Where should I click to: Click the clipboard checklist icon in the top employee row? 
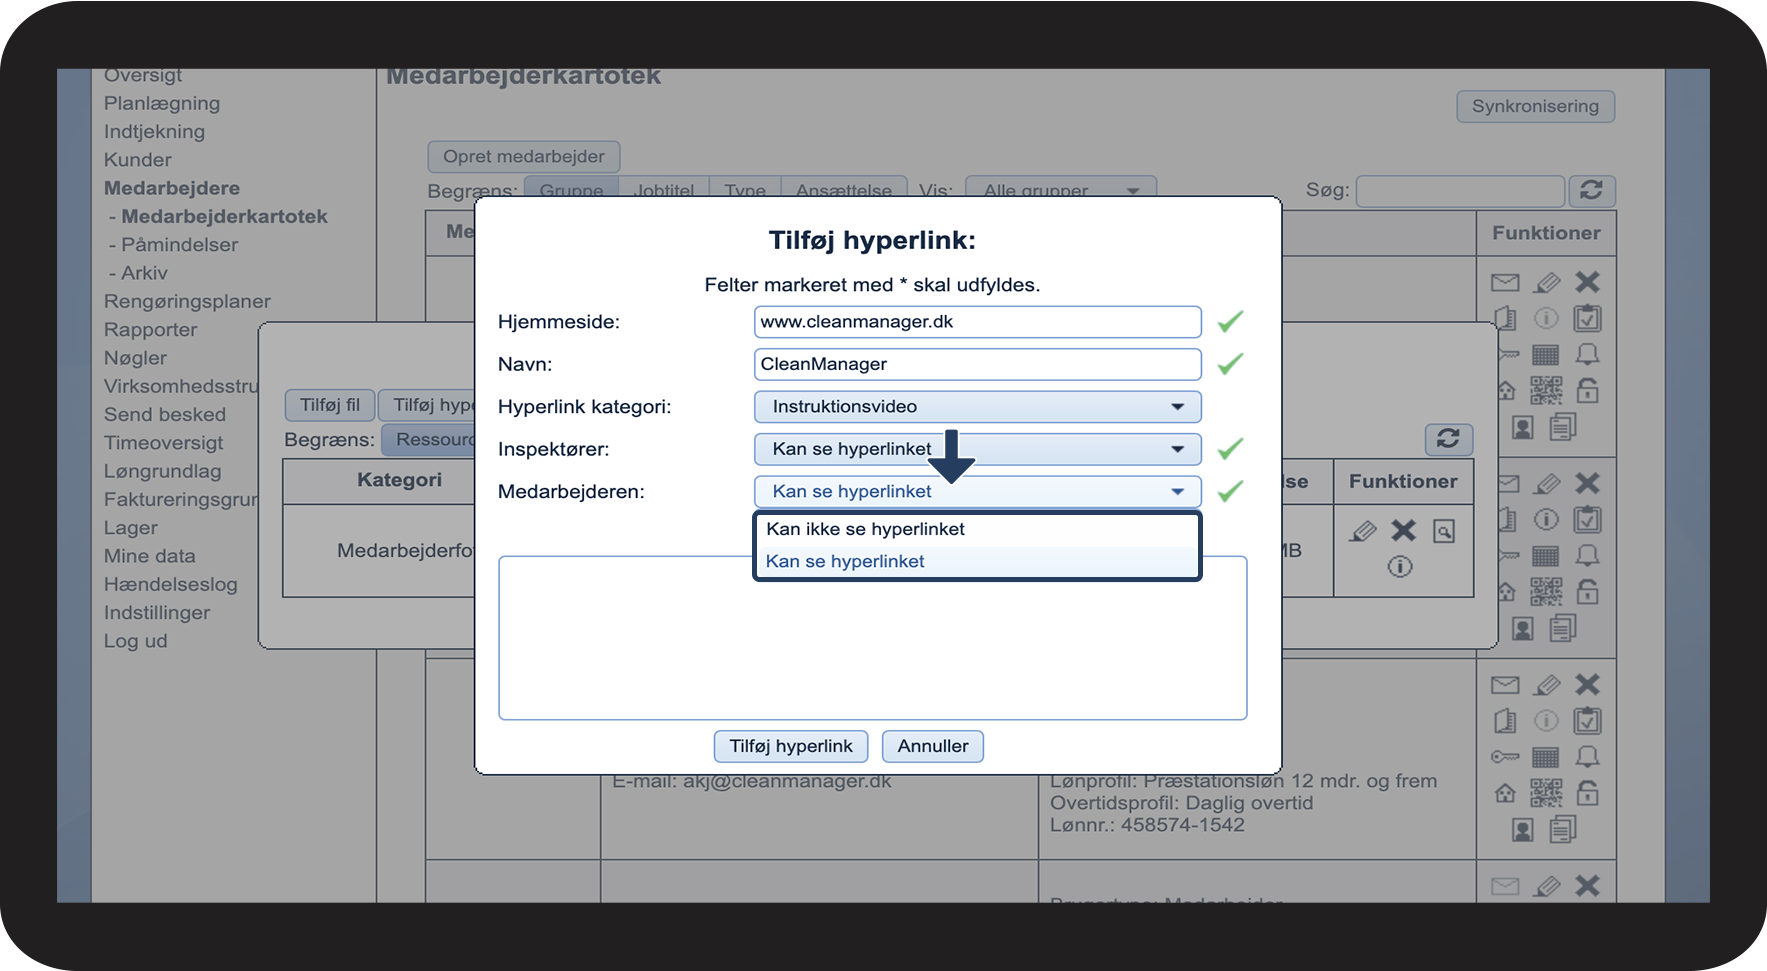coord(1587,319)
